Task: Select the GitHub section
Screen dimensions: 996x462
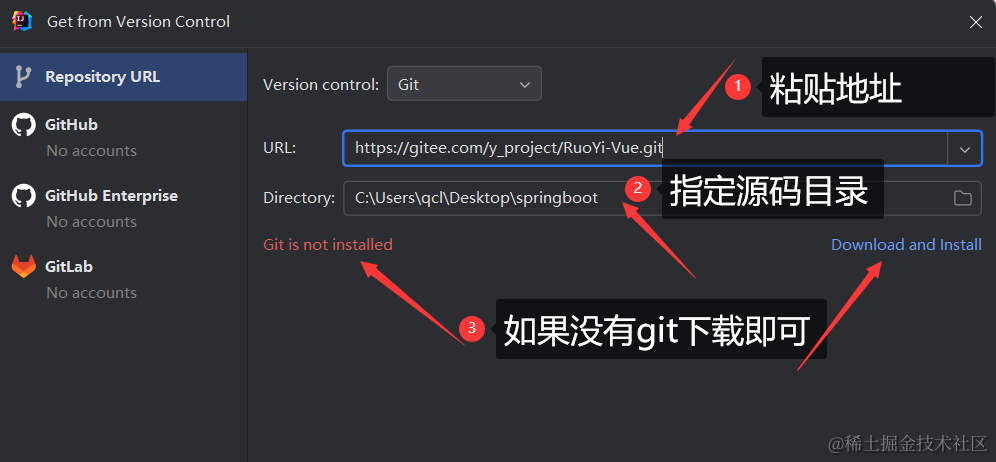Action: [x=123, y=137]
